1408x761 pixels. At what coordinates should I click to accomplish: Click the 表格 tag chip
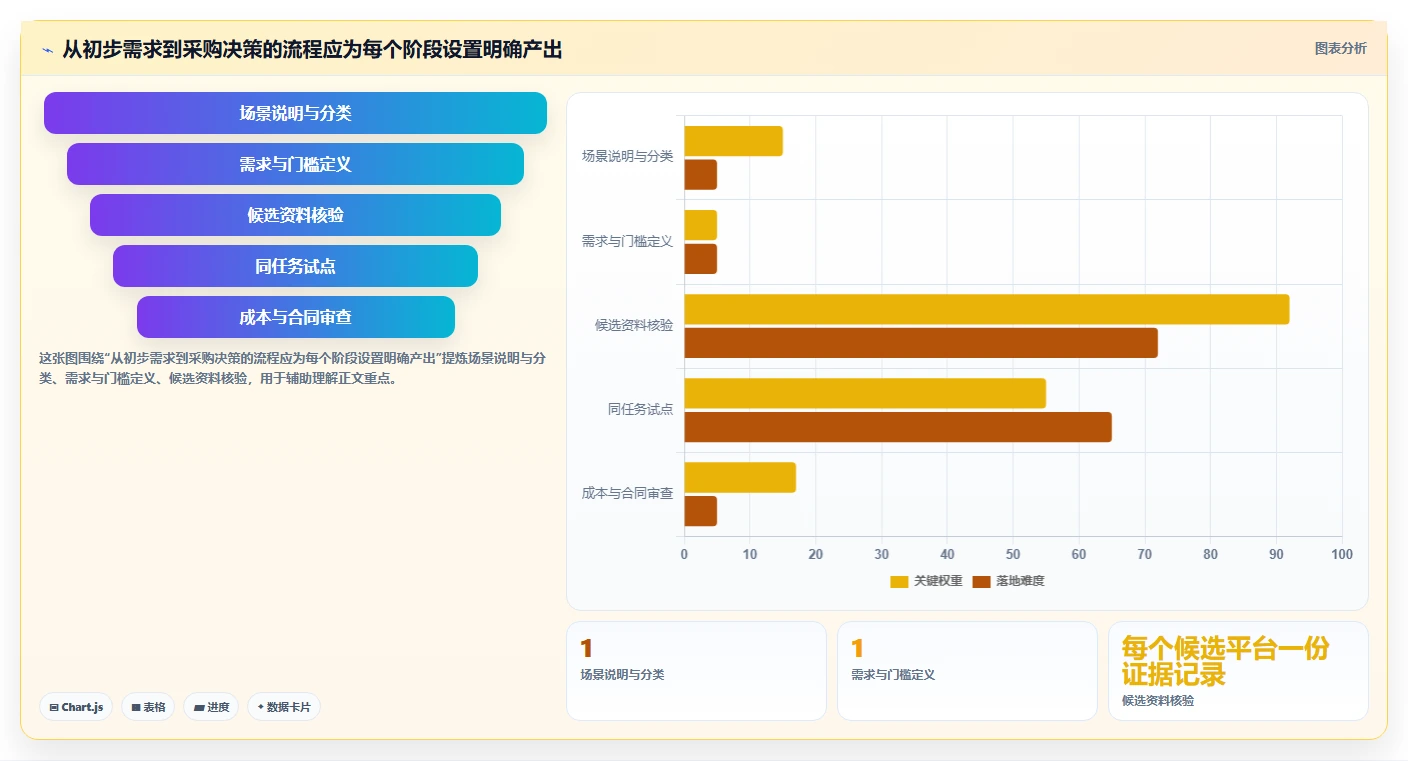148,707
